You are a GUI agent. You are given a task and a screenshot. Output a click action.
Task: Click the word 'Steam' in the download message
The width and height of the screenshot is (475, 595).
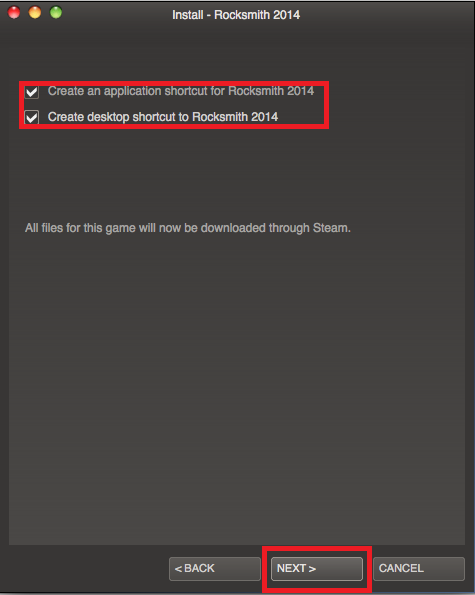[x=330, y=228]
